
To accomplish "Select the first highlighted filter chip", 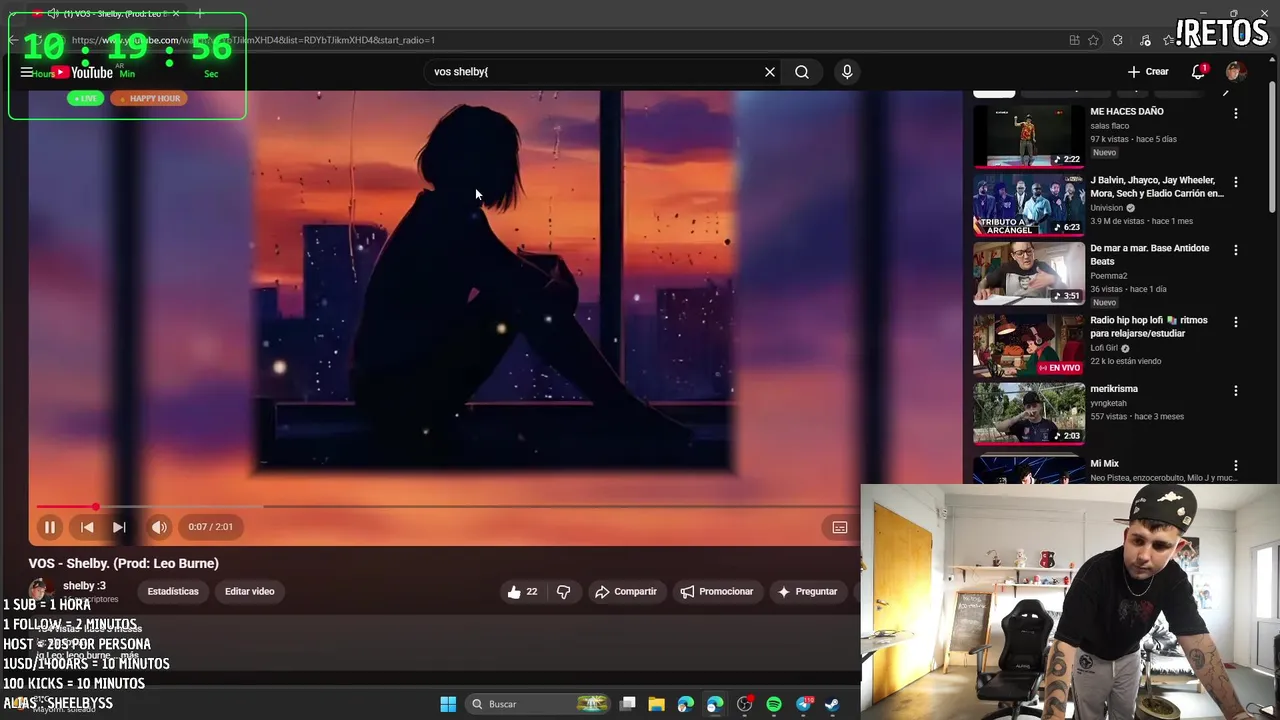I will 994,93.
